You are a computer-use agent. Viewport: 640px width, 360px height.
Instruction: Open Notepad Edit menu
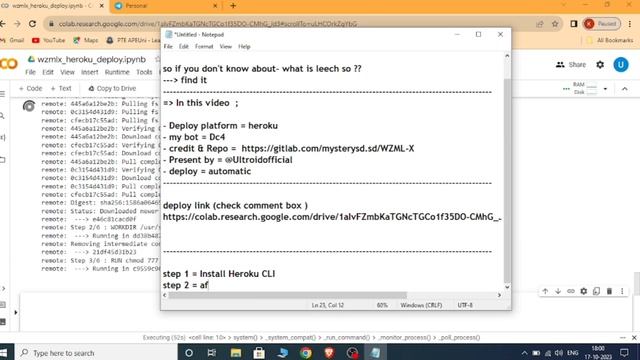click(x=184, y=47)
